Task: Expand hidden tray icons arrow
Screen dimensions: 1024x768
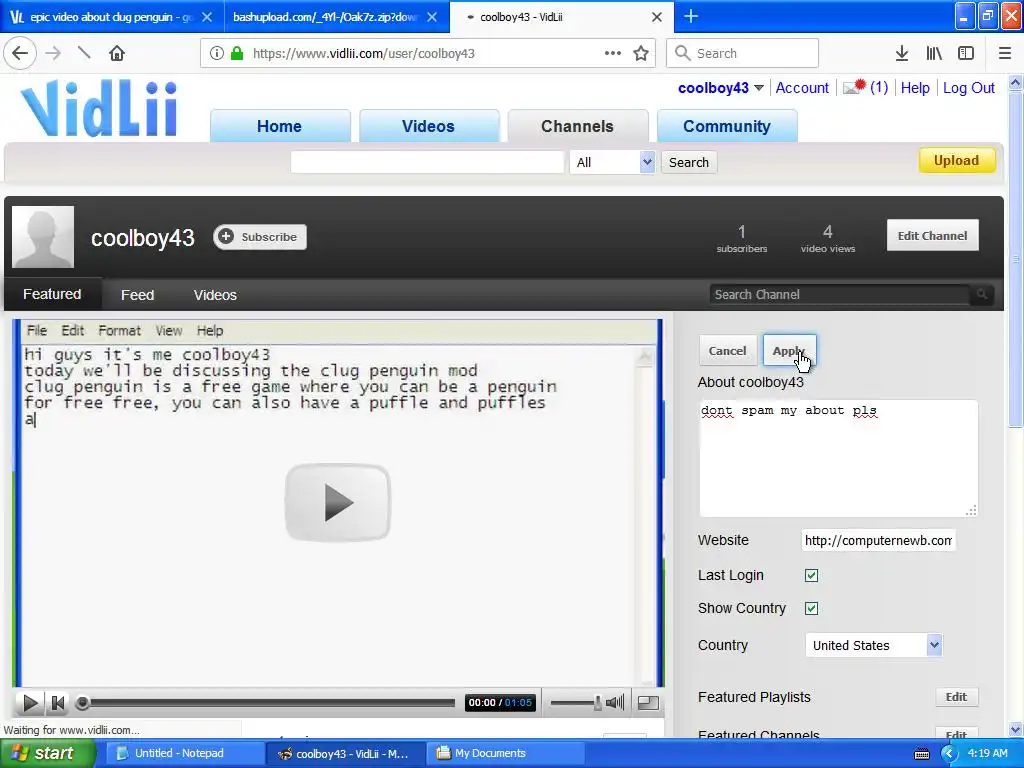Action: [x=949, y=754]
